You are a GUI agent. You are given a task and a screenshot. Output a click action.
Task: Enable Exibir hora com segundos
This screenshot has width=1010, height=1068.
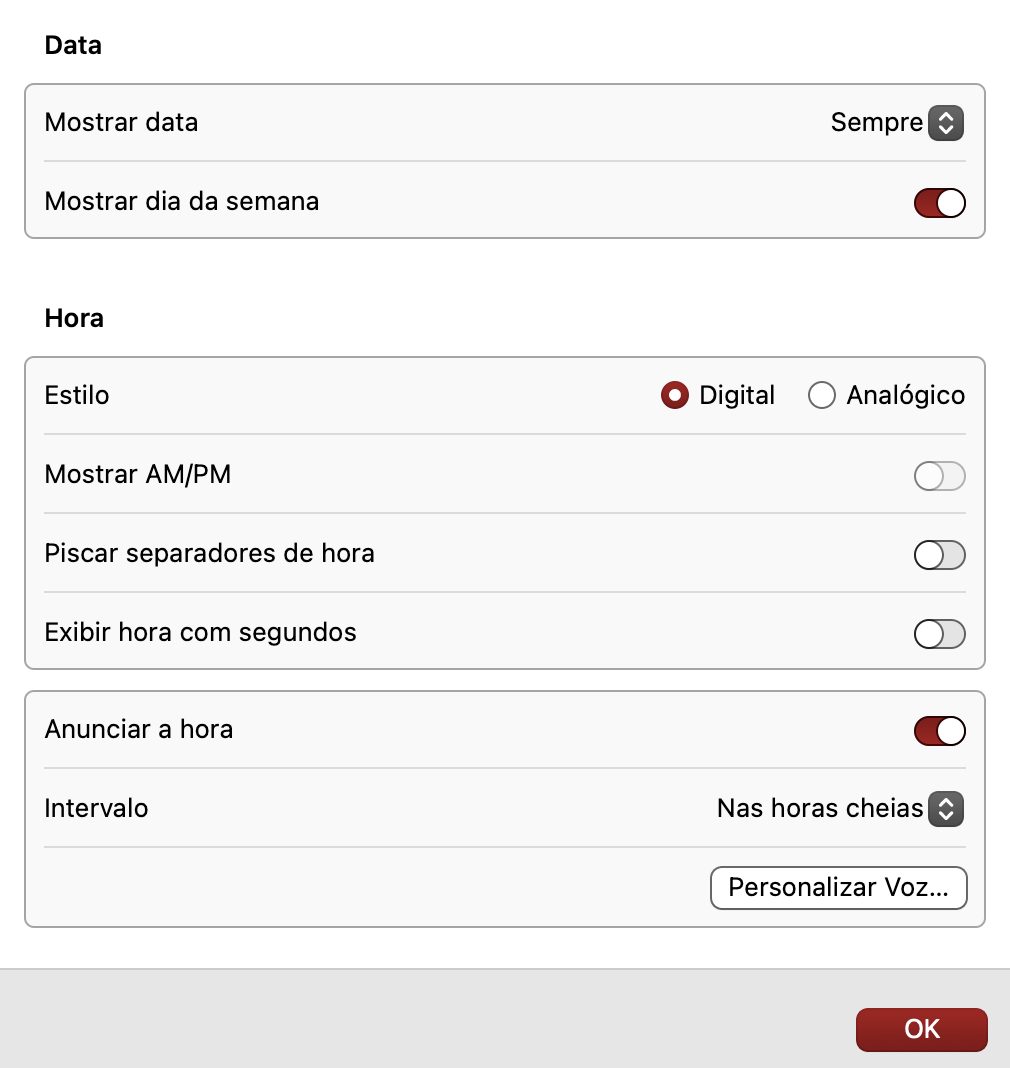[939, 634]
